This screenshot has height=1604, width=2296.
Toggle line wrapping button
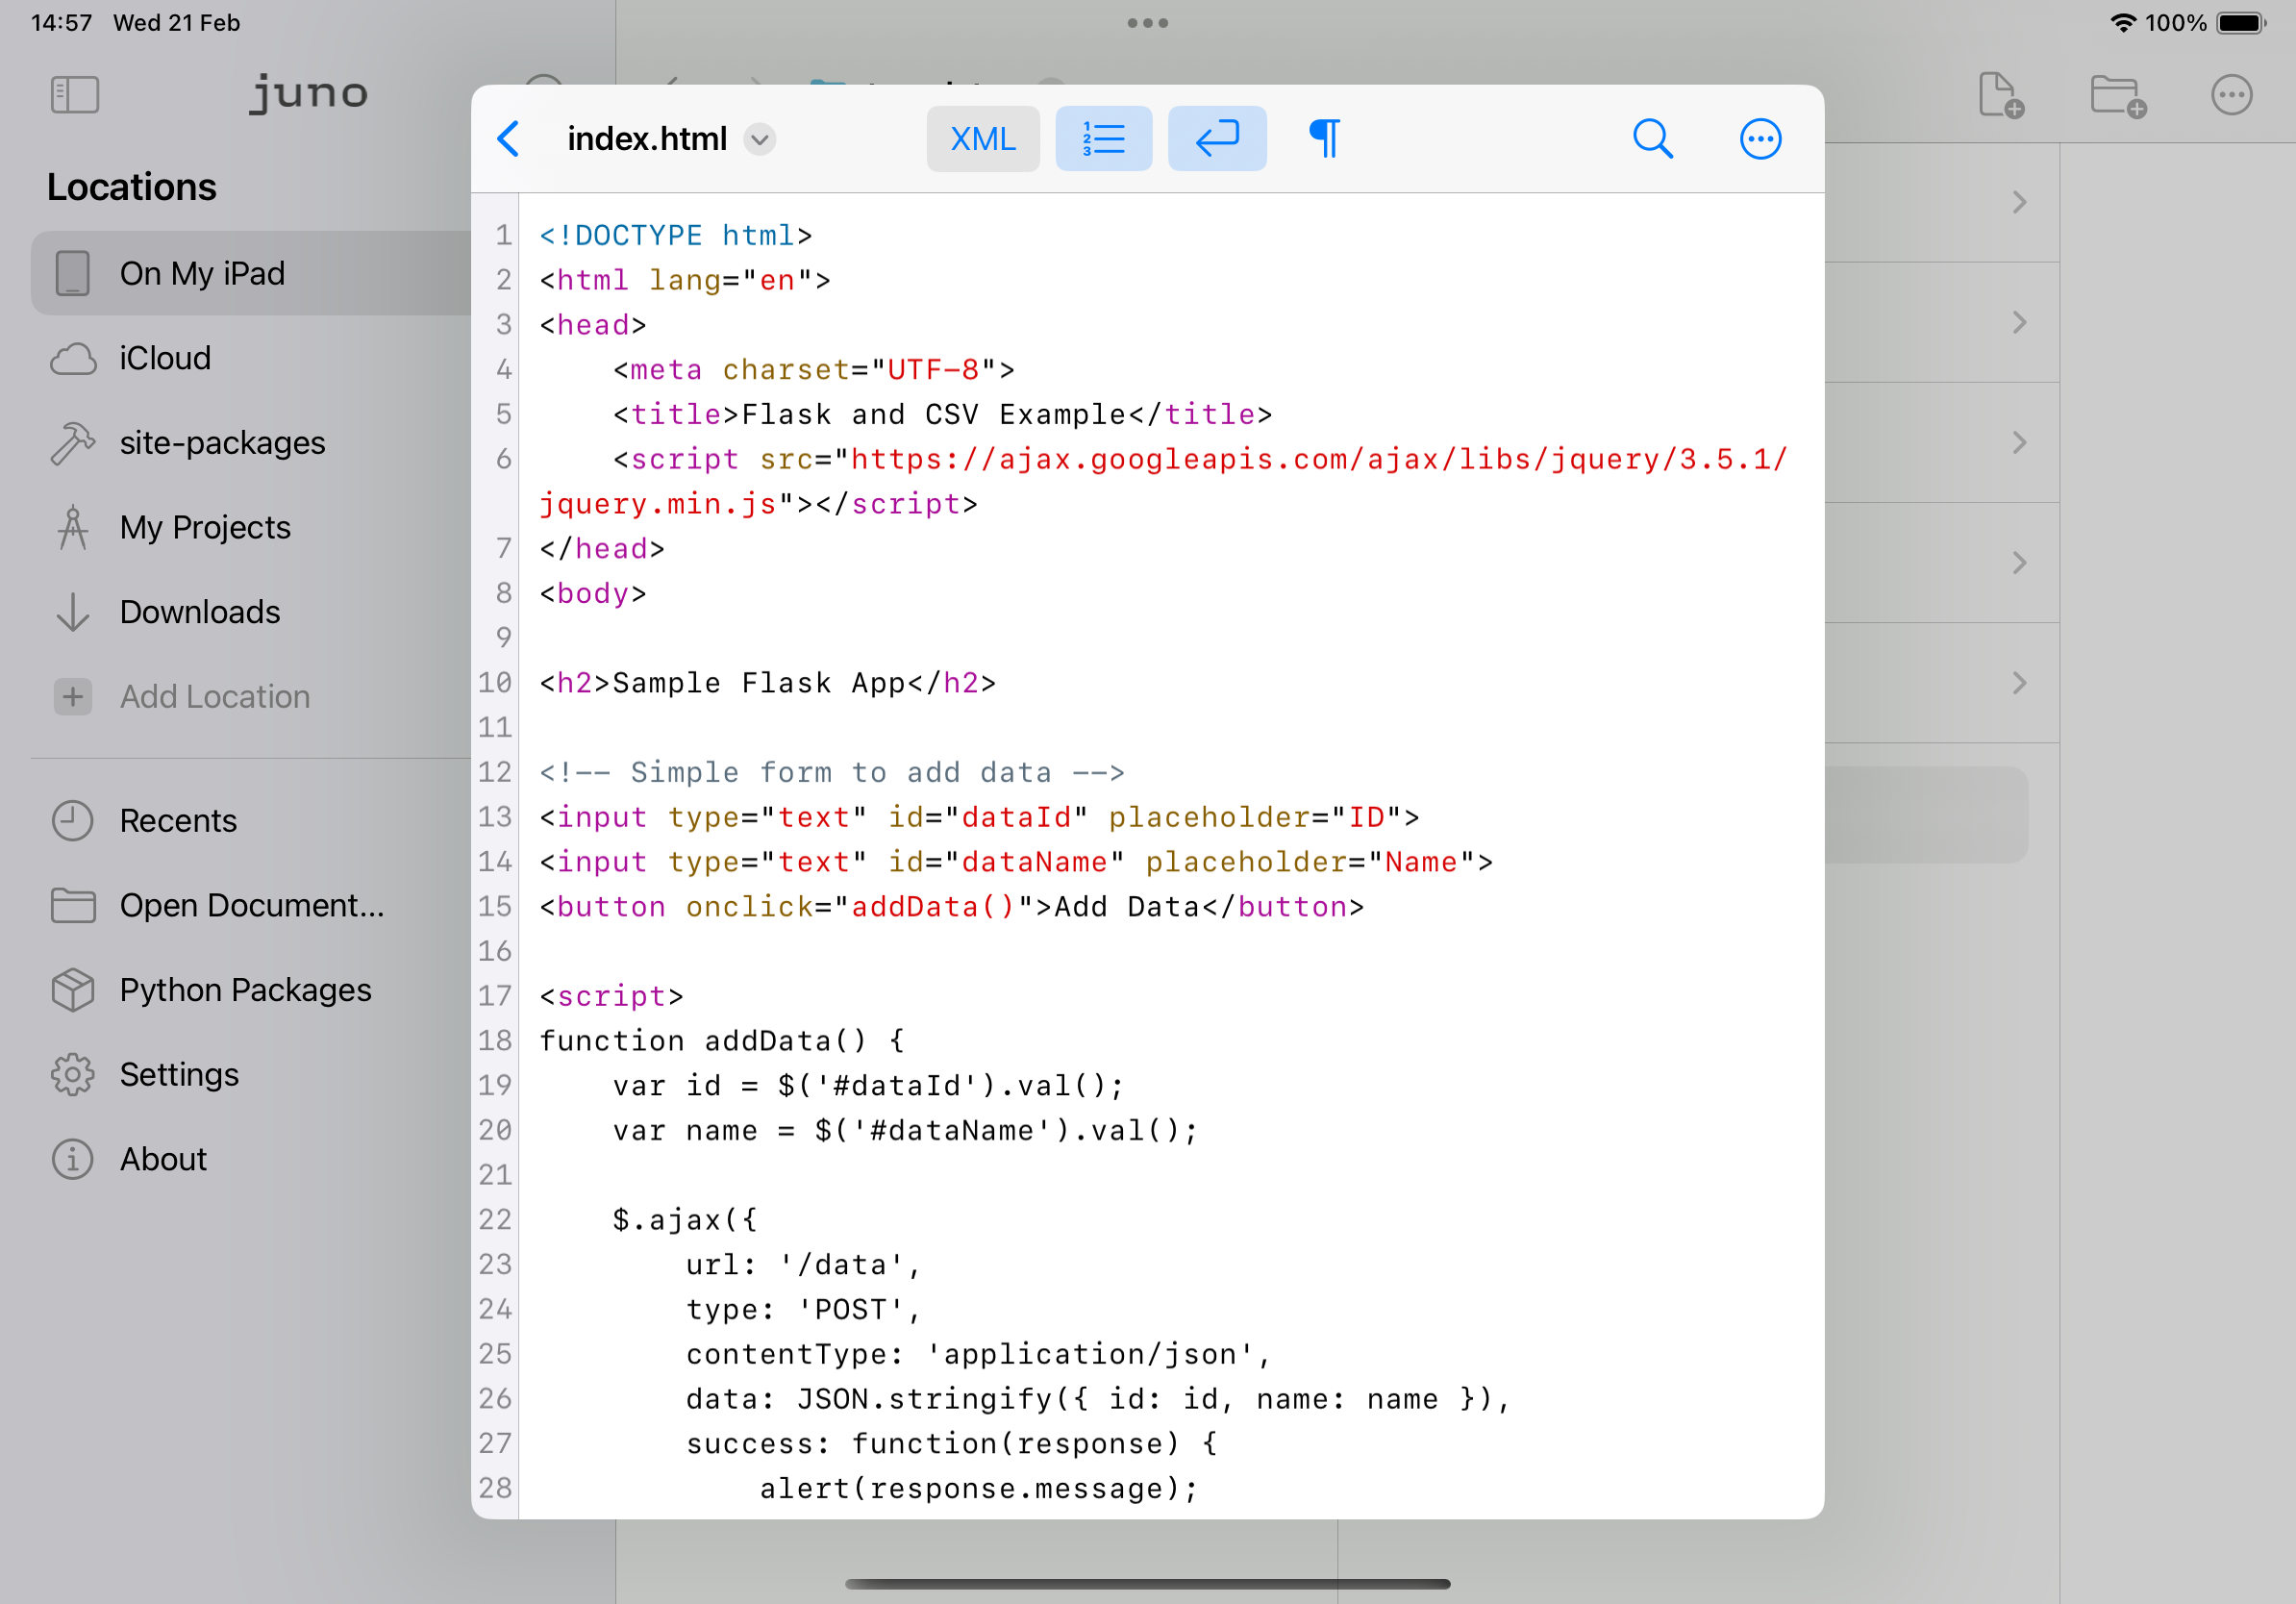pos(1216,139)
